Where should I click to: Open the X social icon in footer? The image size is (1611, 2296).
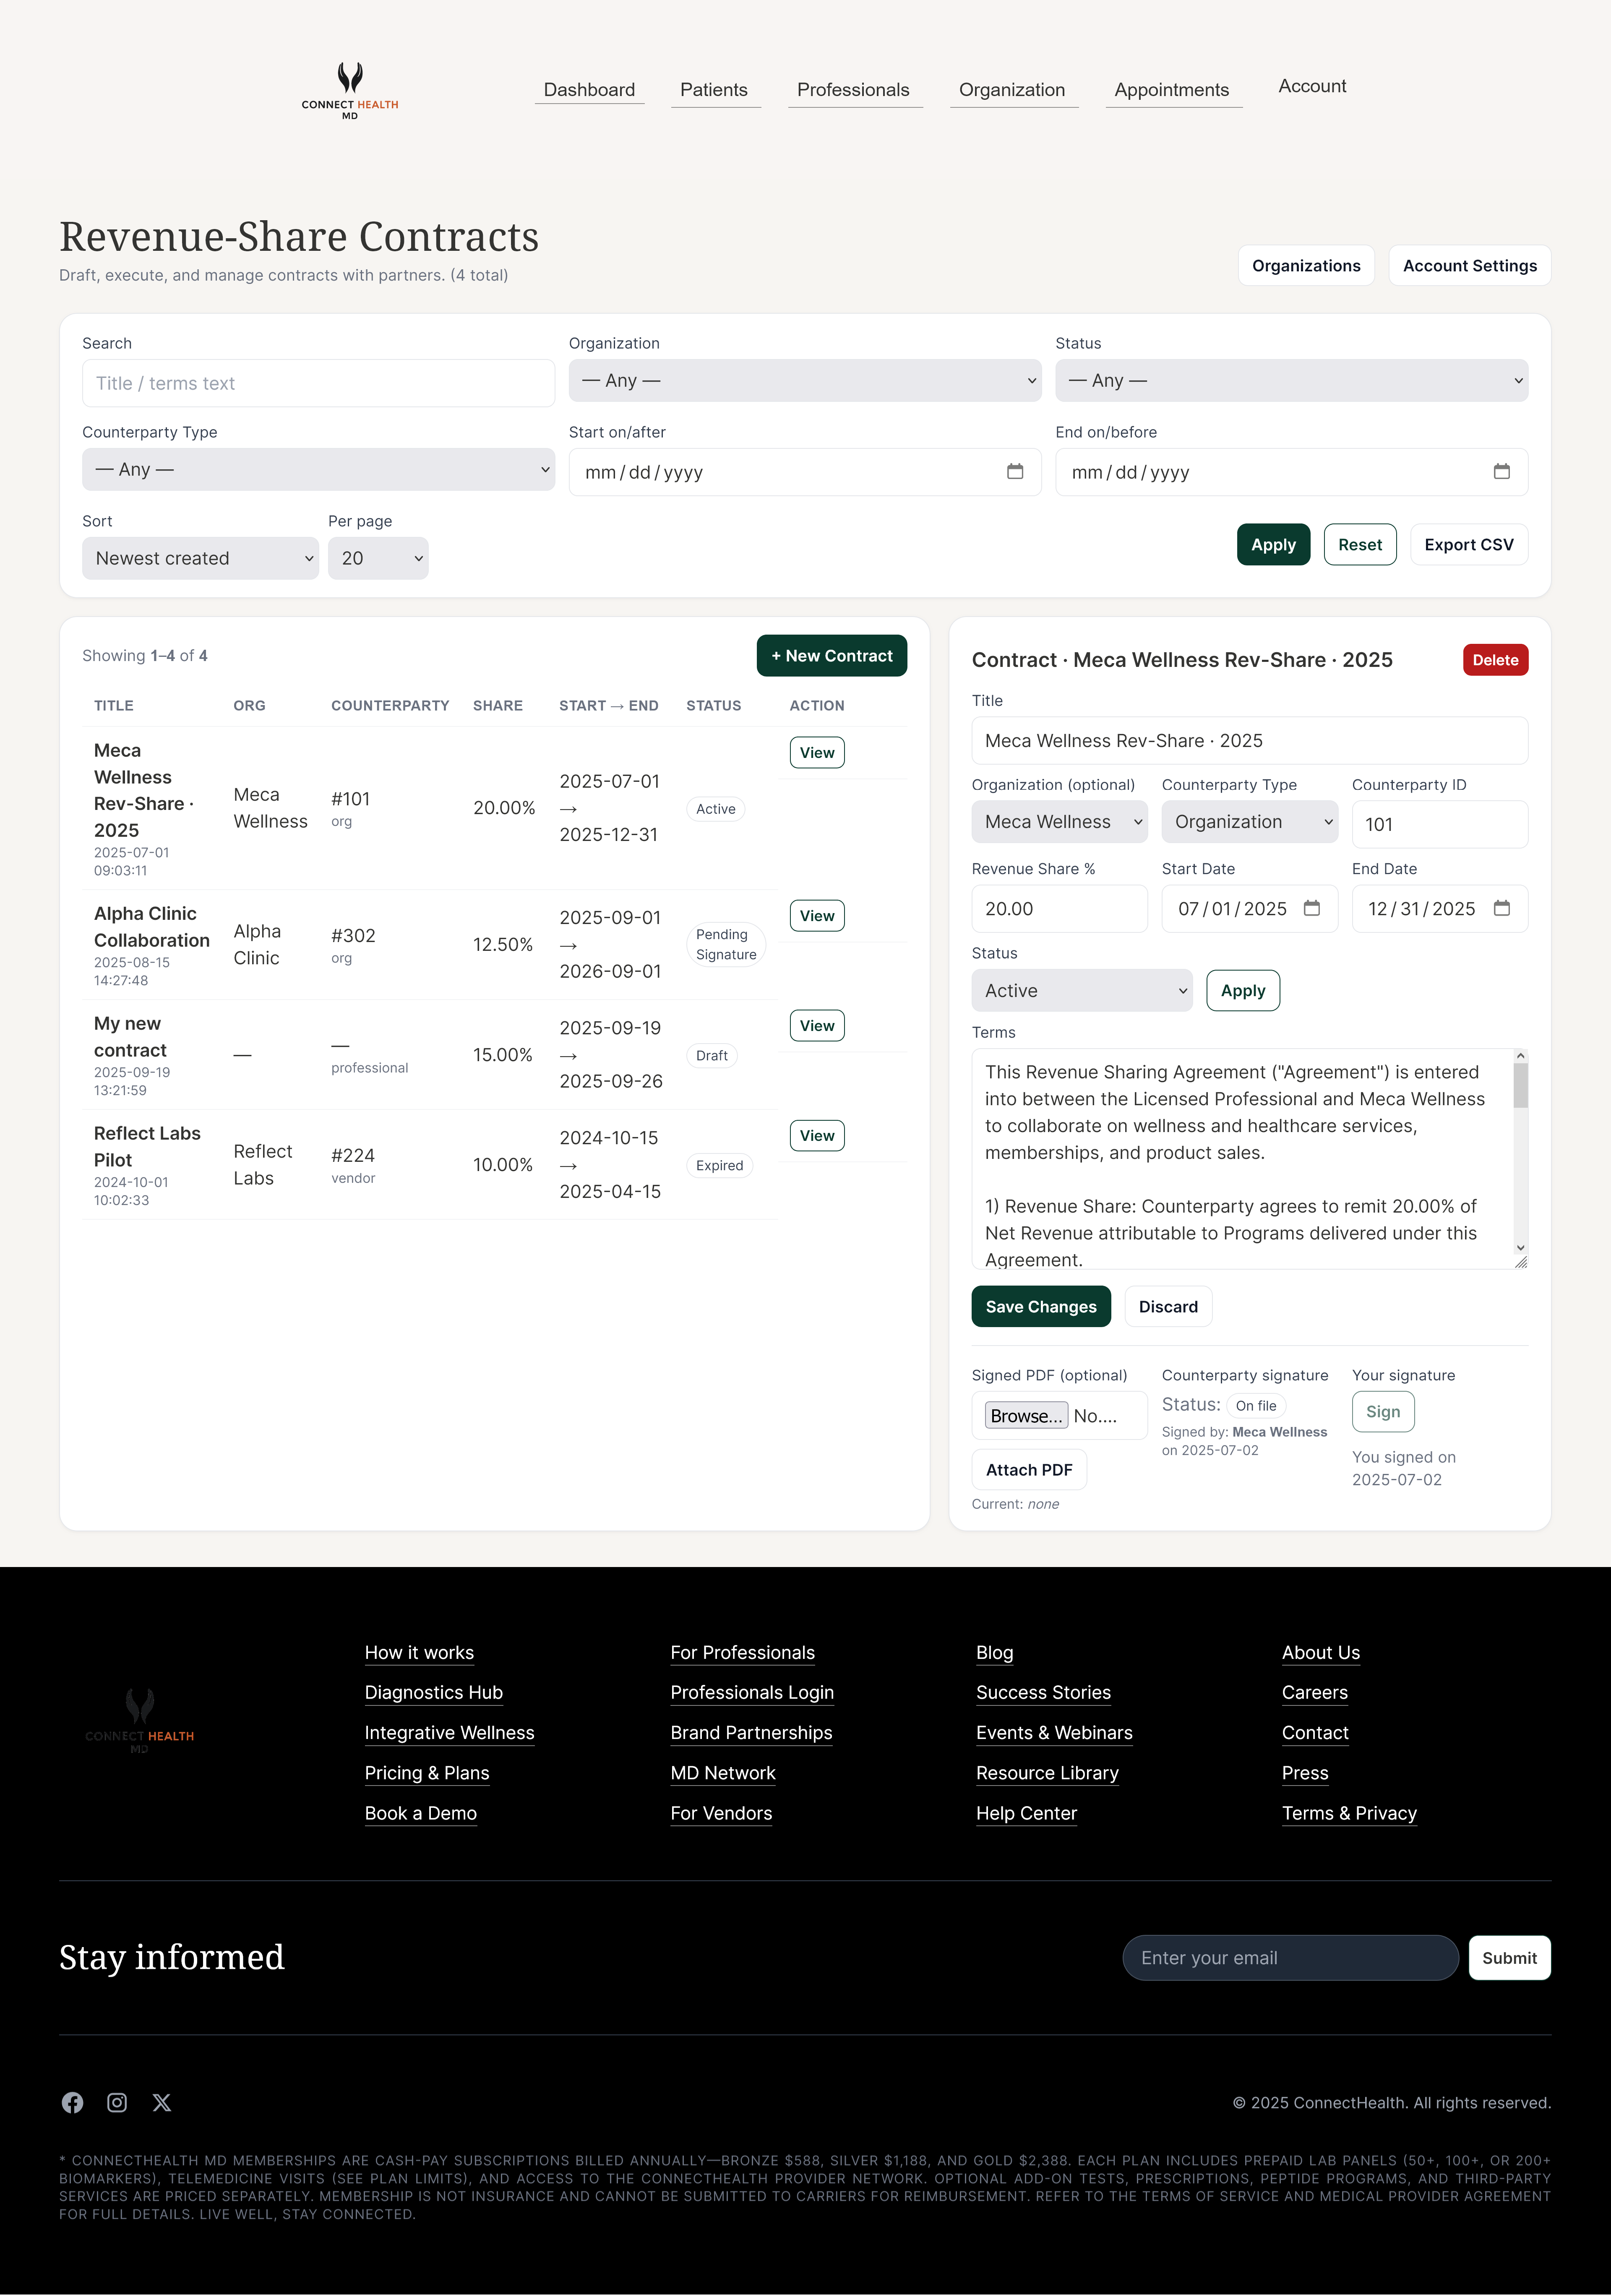coord(161,2103)
